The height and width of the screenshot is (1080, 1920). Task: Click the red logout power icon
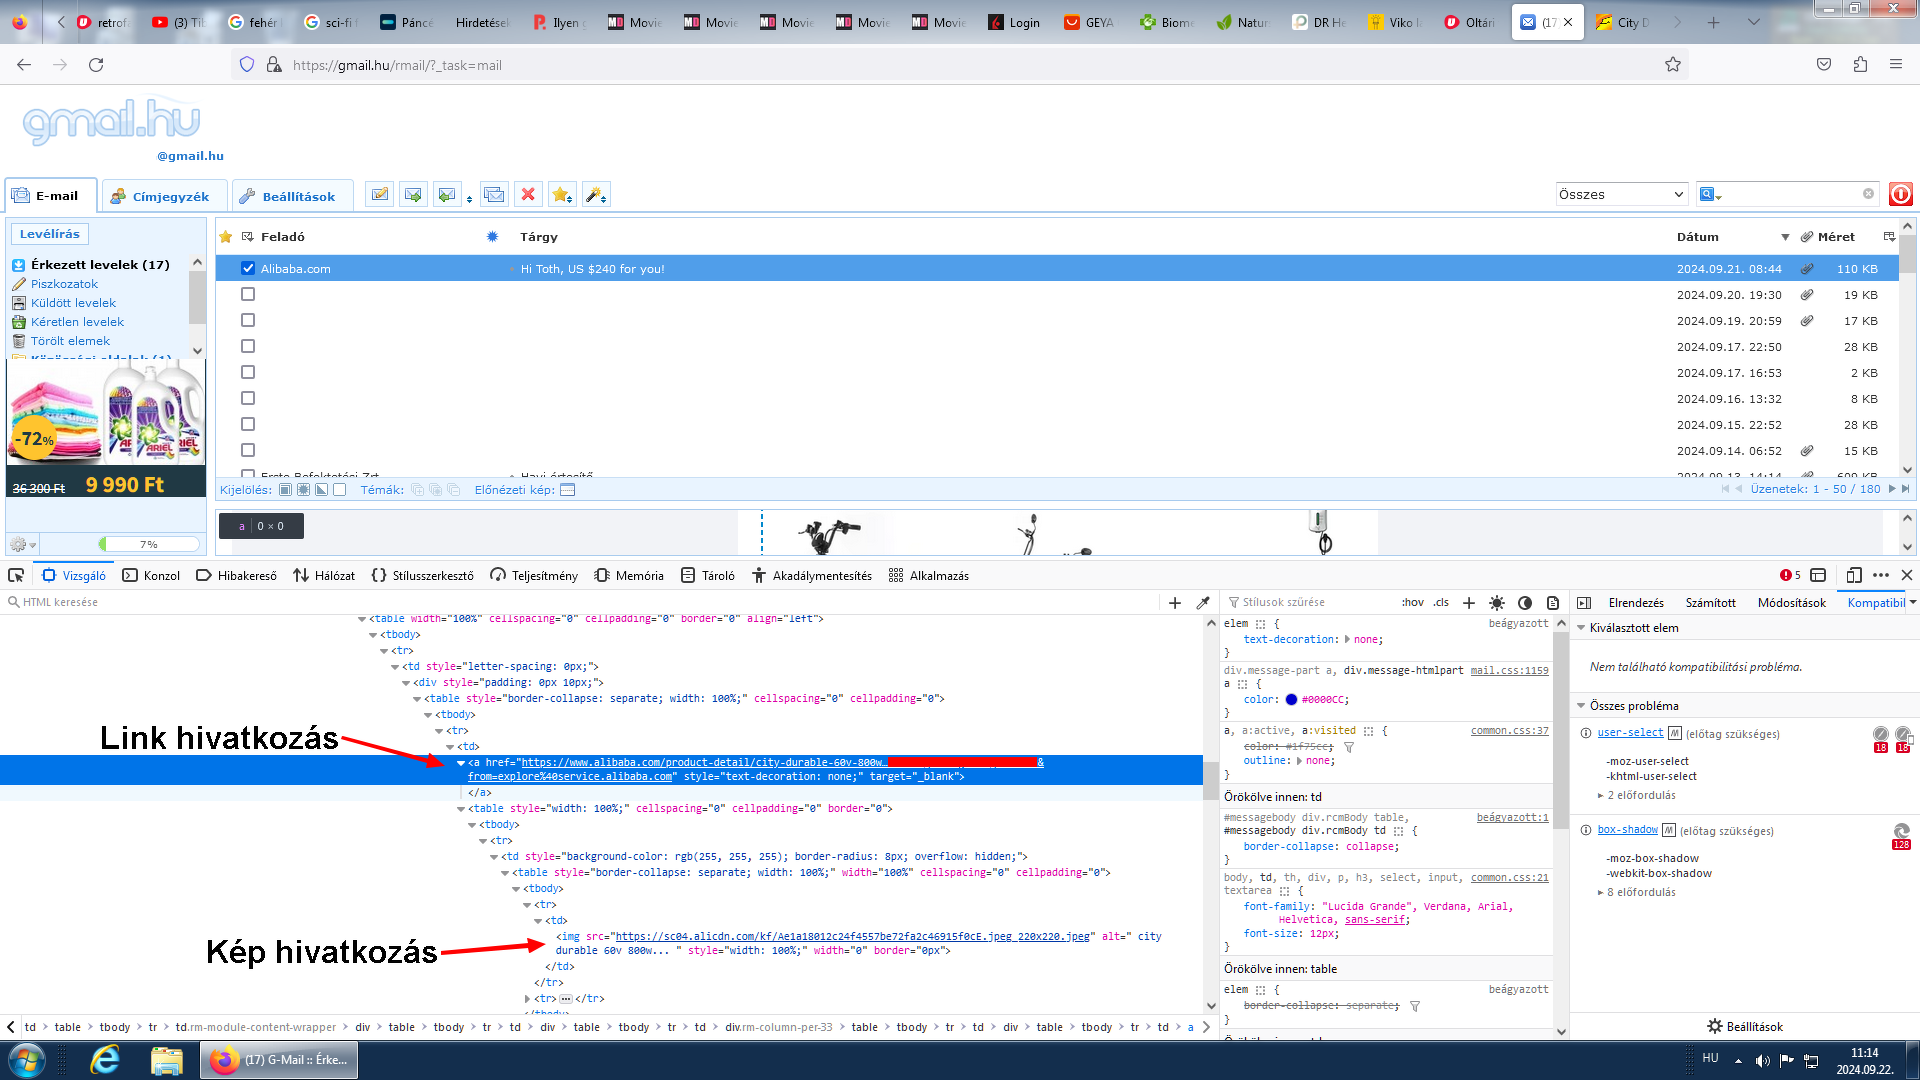pos(1901,195)
